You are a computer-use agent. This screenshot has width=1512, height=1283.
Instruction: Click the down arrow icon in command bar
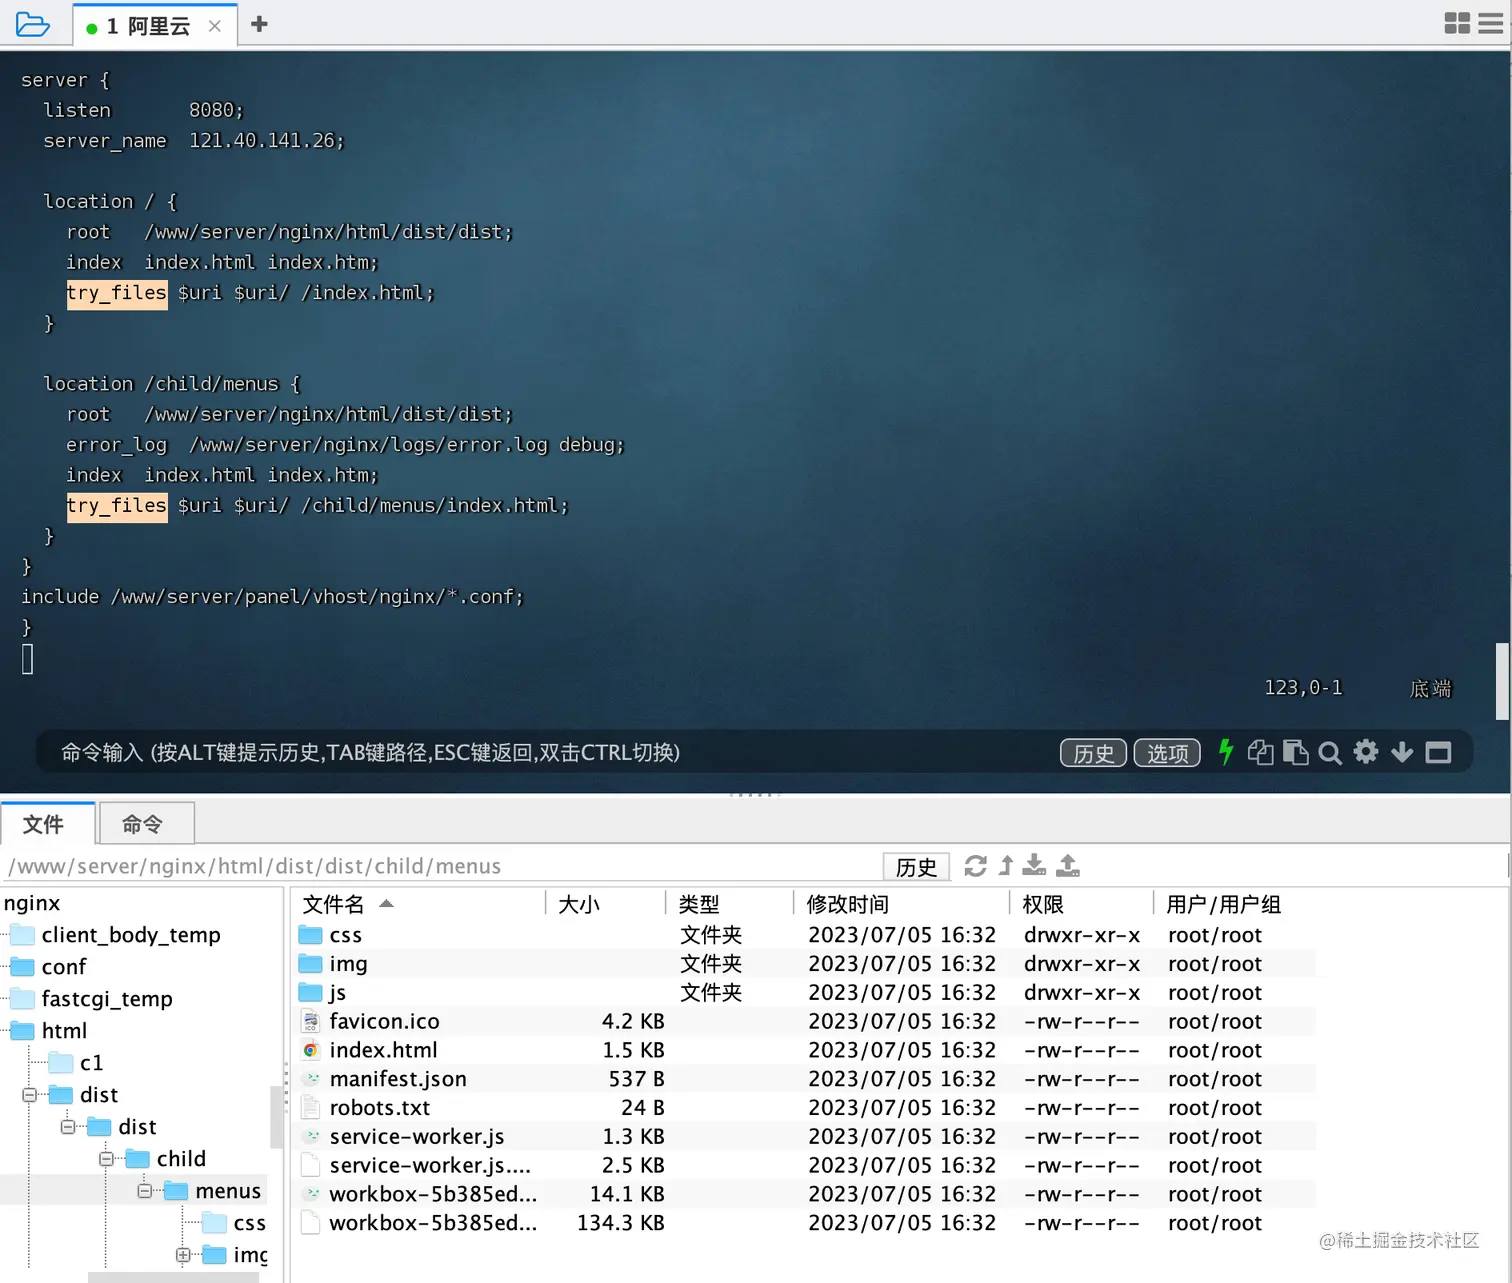(1402, 752)
